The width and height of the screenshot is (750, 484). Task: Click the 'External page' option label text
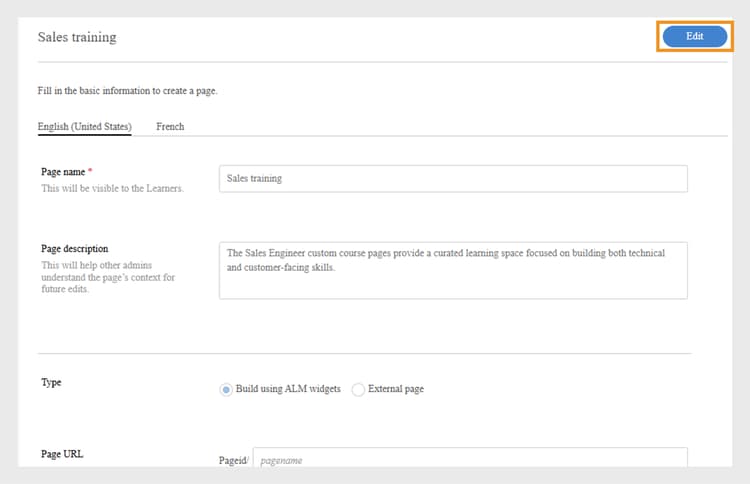(x=396, y=389)
